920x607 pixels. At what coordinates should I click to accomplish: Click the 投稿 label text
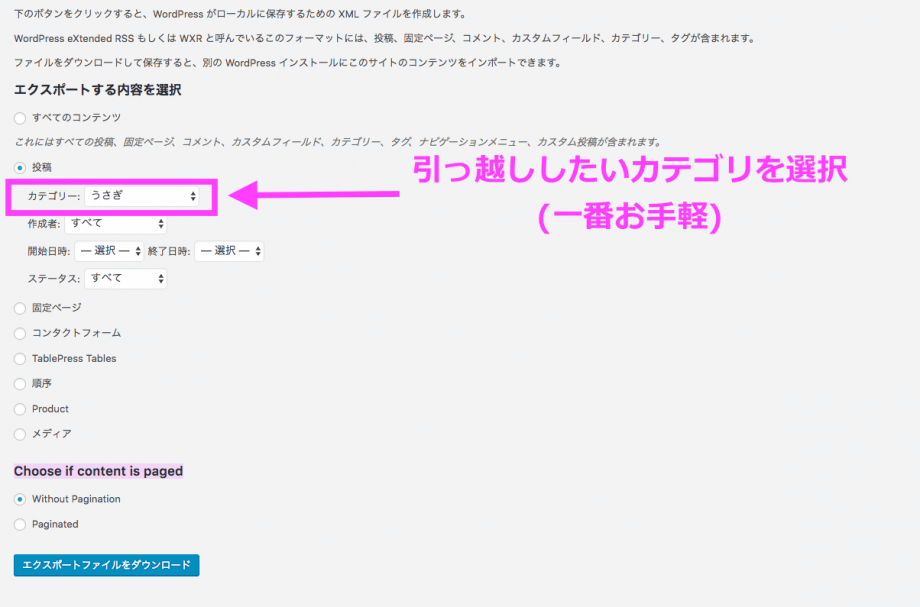[42, 168]
